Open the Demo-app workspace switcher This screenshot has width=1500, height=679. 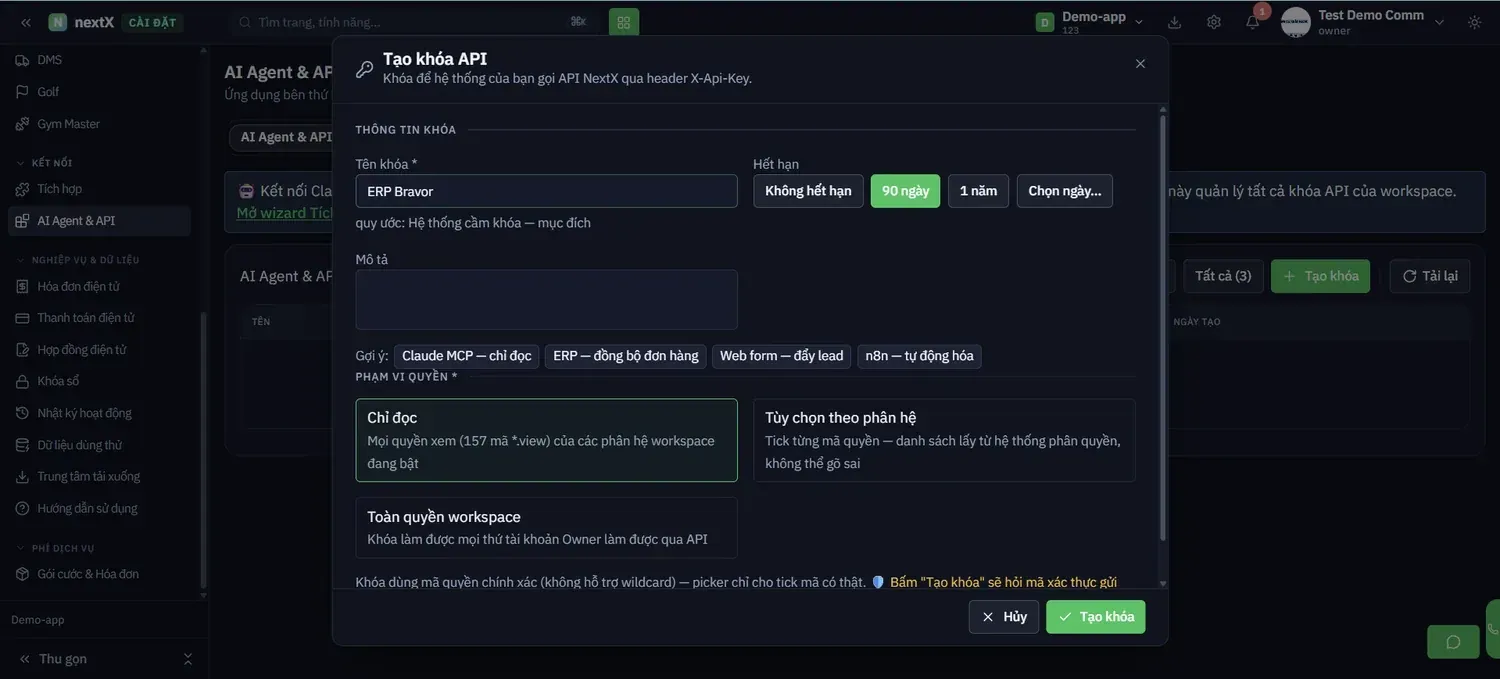coord(1090,22)
